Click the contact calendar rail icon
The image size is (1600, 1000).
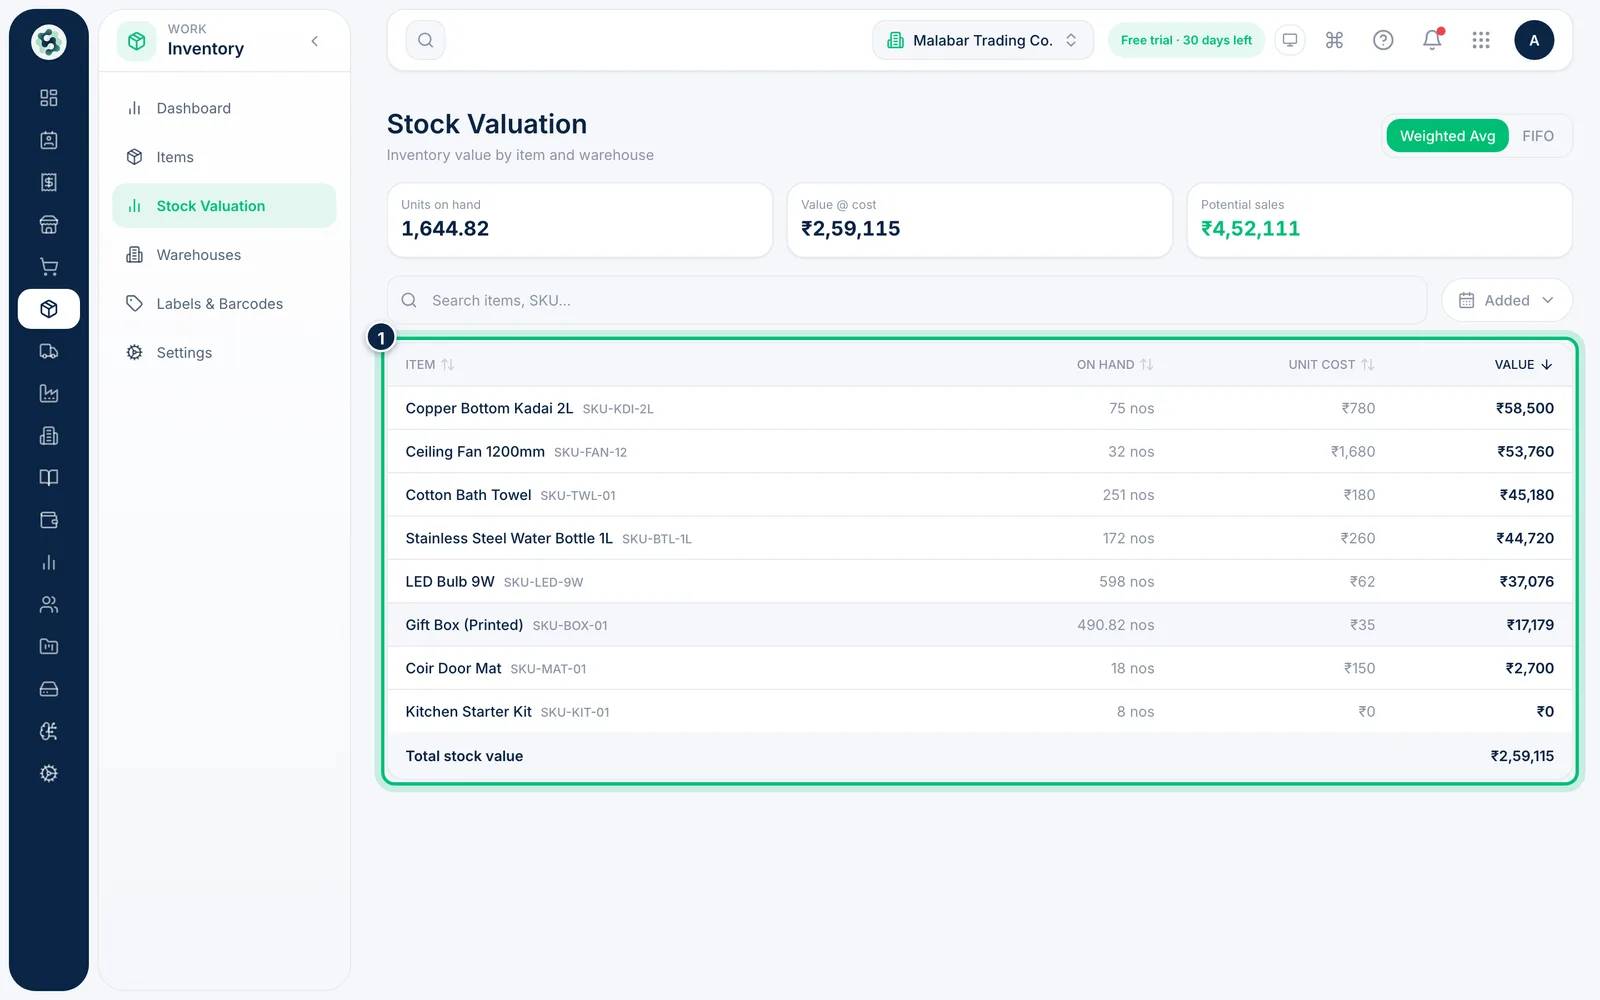48,140
